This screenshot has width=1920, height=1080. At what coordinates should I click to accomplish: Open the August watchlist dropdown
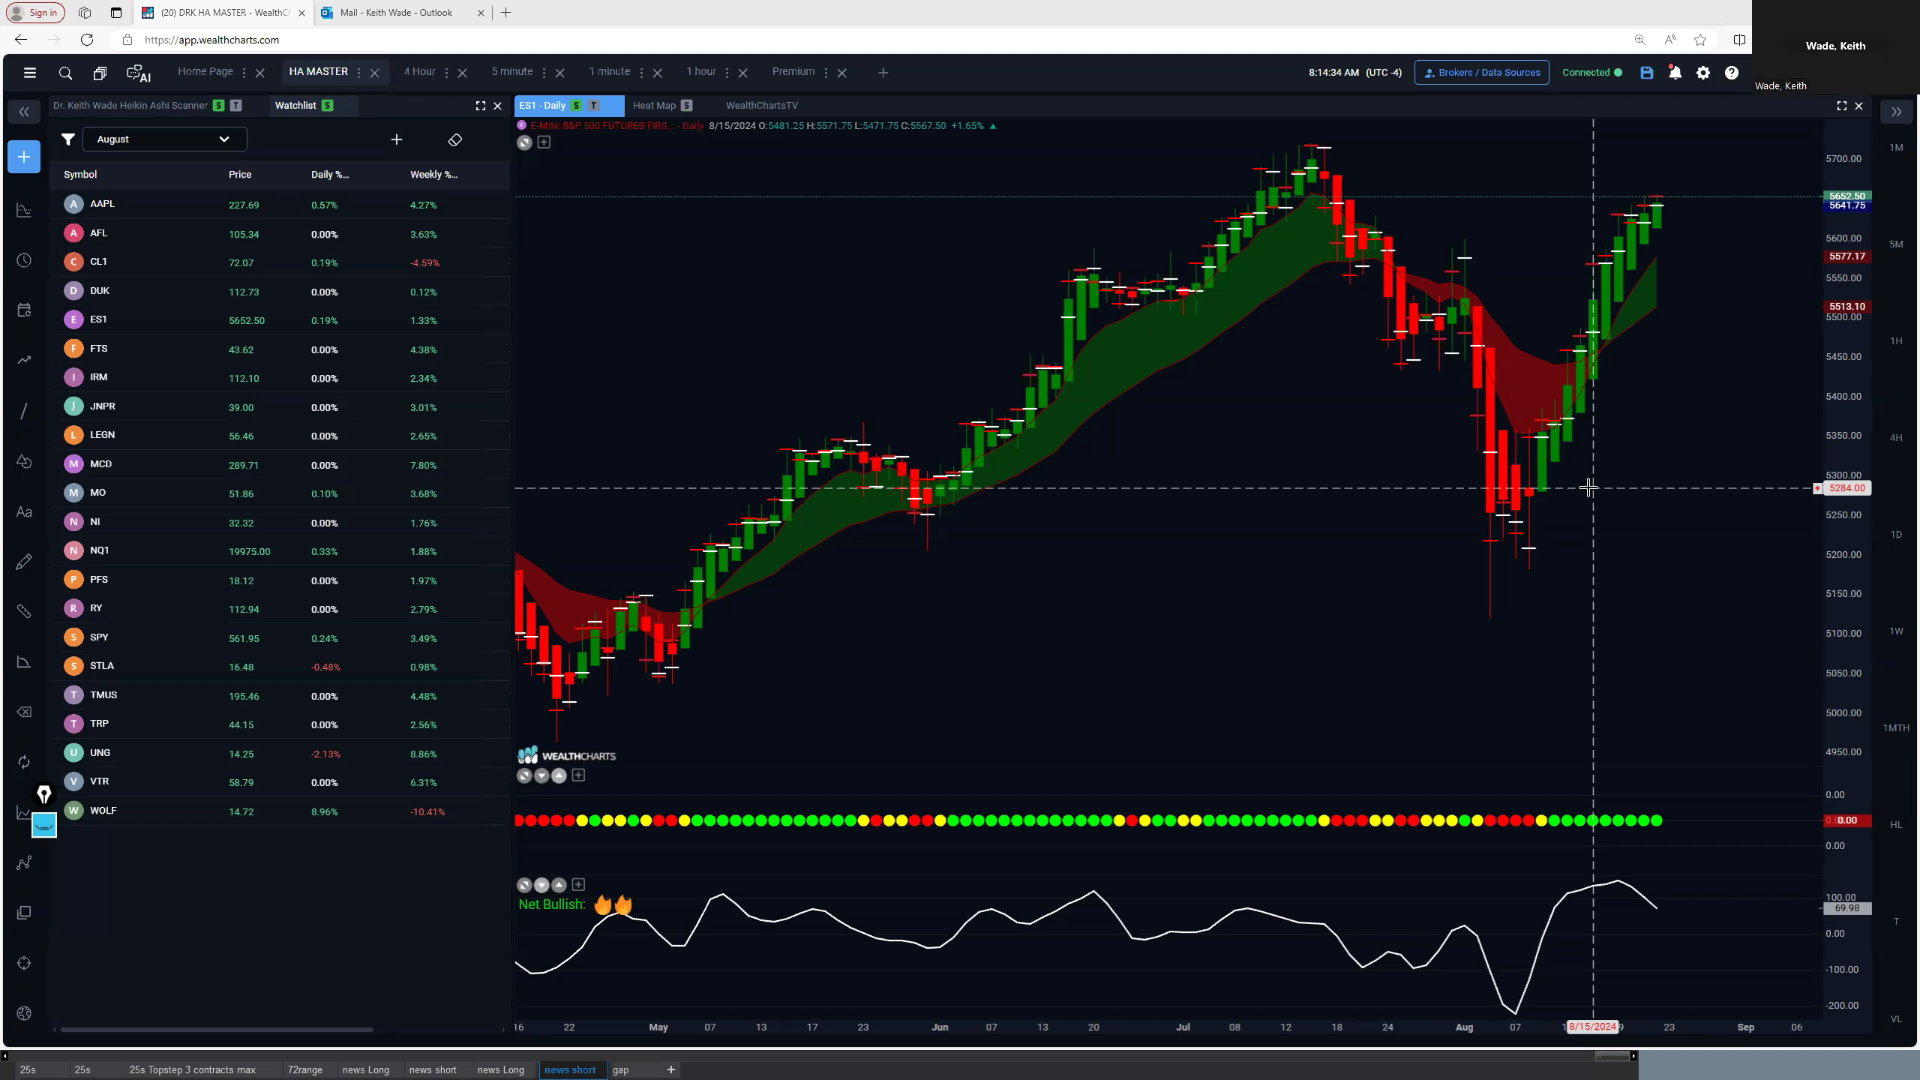pyautogui.click(x=164, y=140)
